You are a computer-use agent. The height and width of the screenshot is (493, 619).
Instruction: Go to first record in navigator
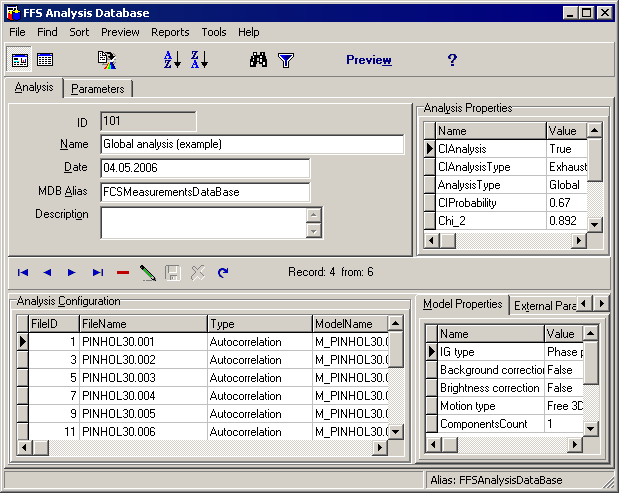click(23, 272)
